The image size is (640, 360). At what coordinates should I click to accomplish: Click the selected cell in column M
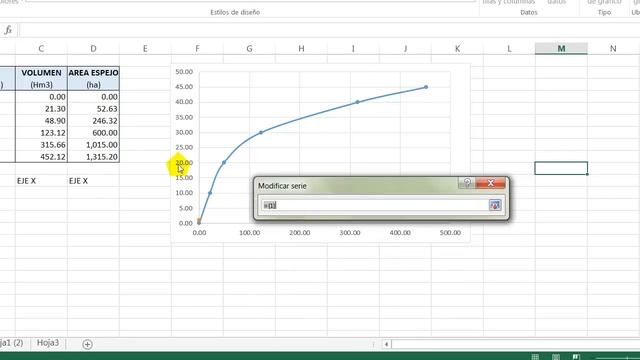(x=561, y=168)
